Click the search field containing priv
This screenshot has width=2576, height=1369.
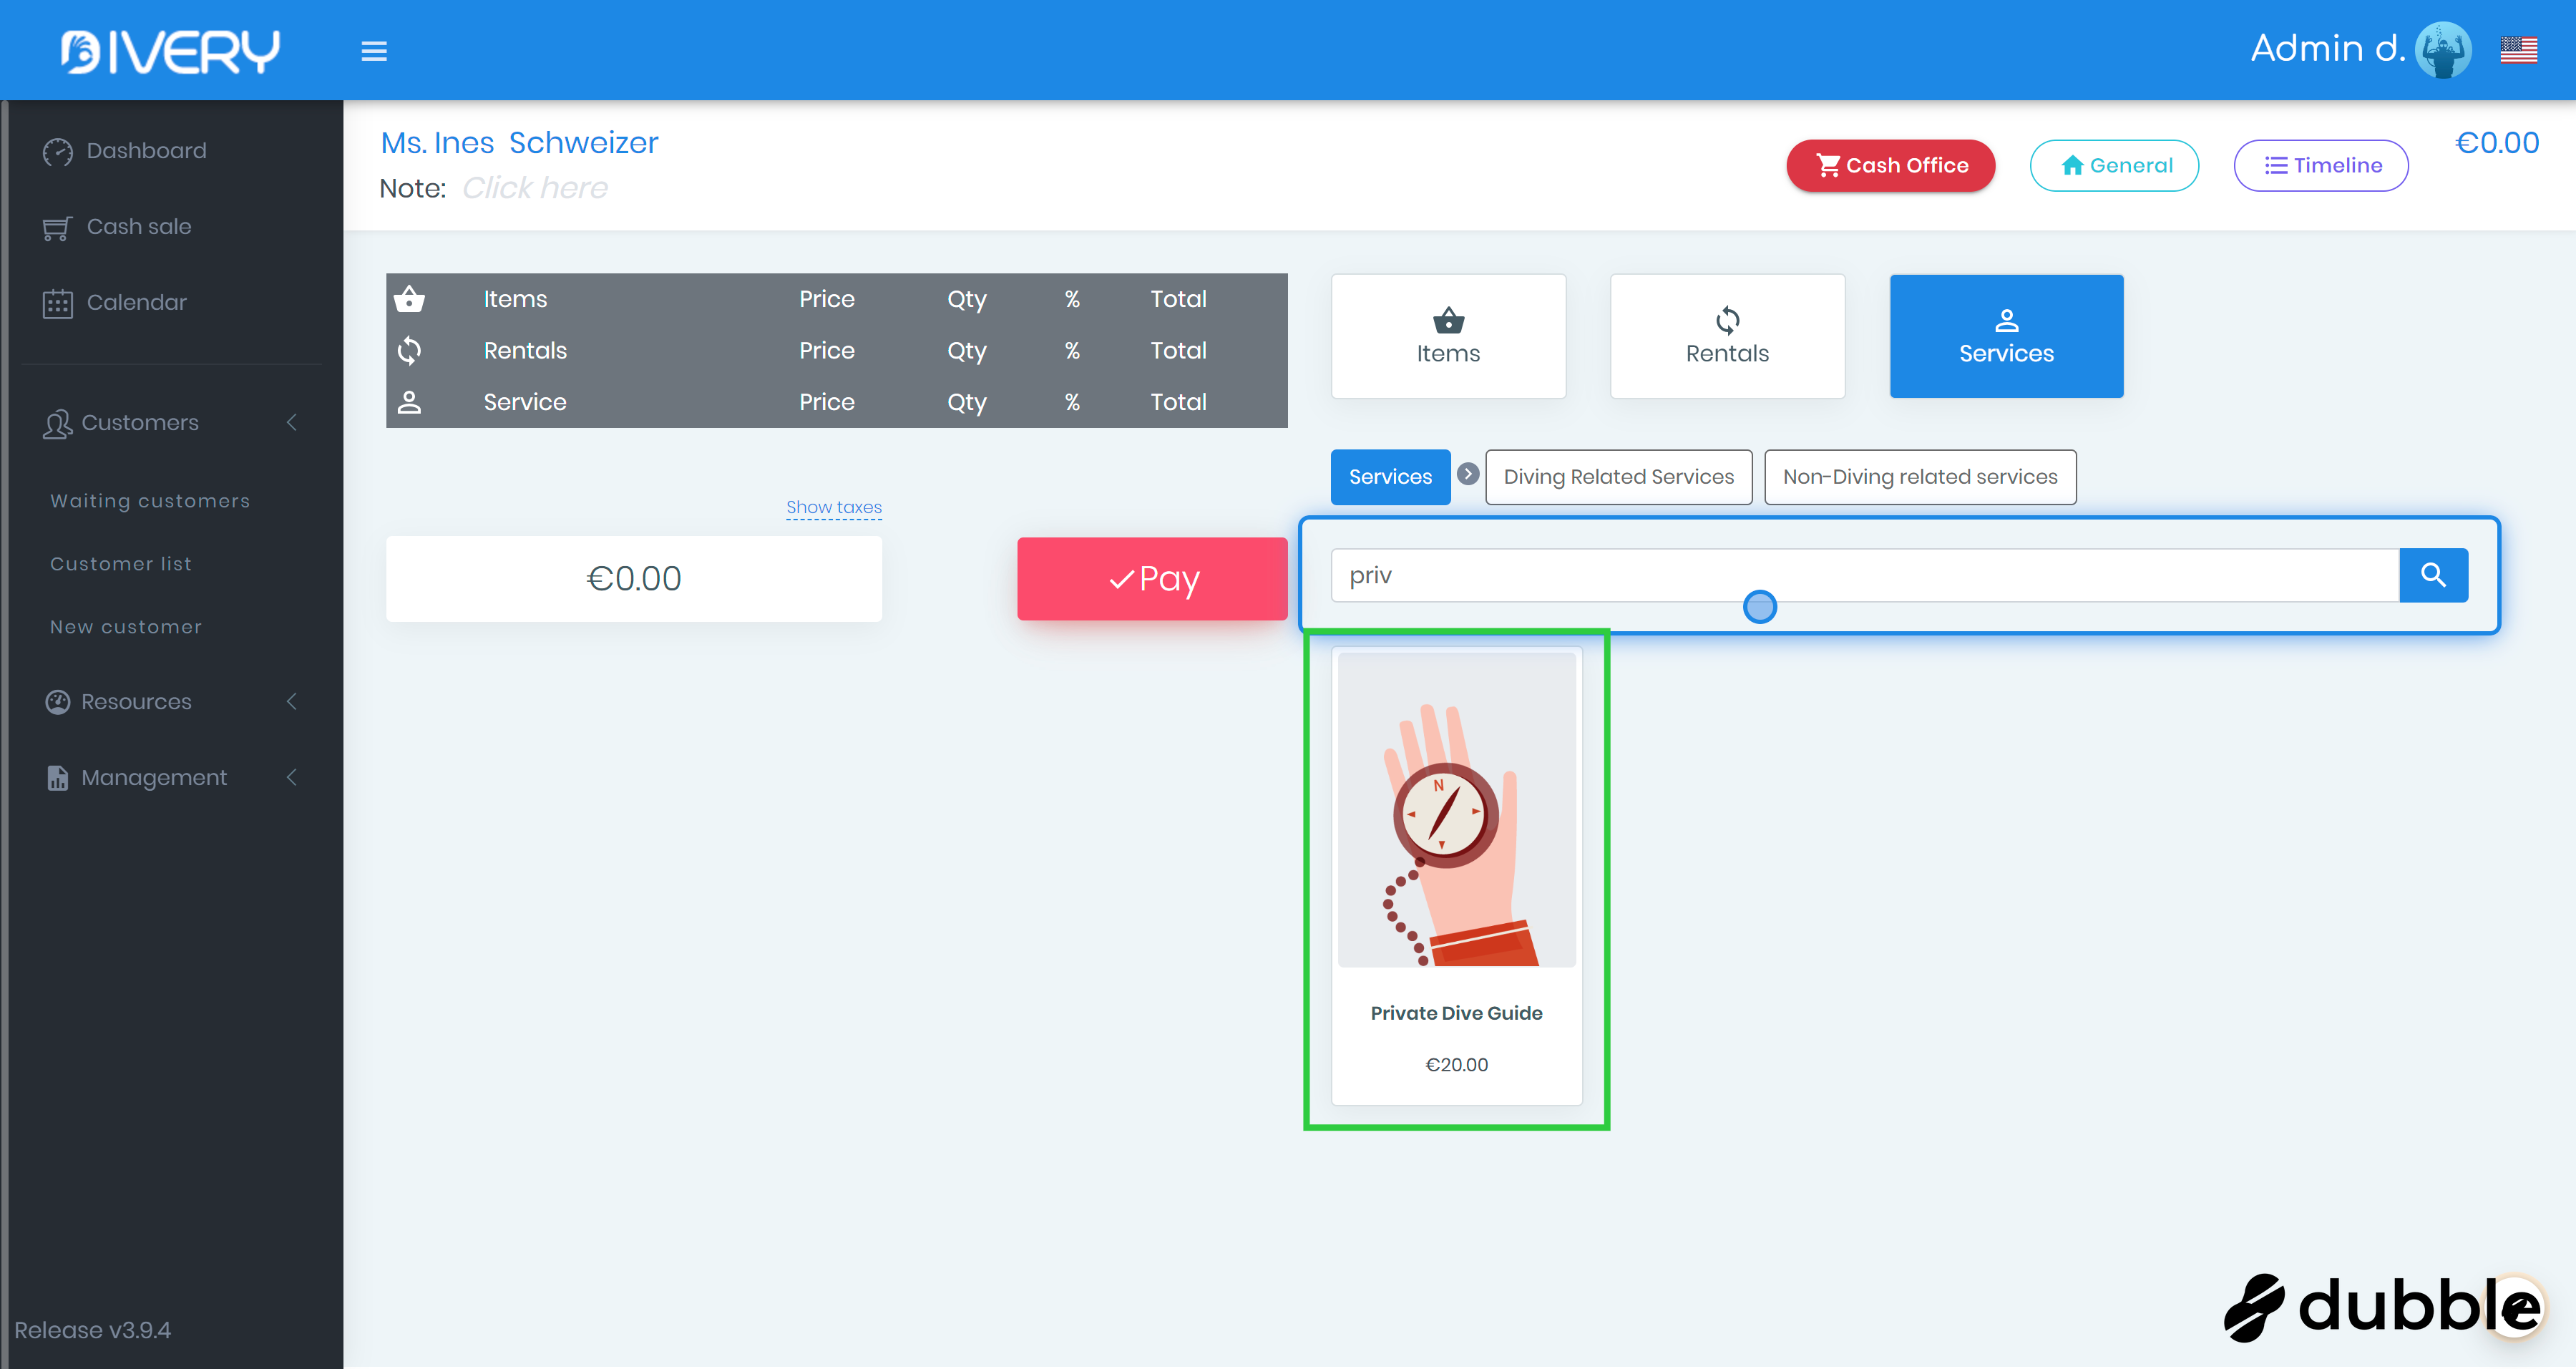click(x=1863, y=575)
